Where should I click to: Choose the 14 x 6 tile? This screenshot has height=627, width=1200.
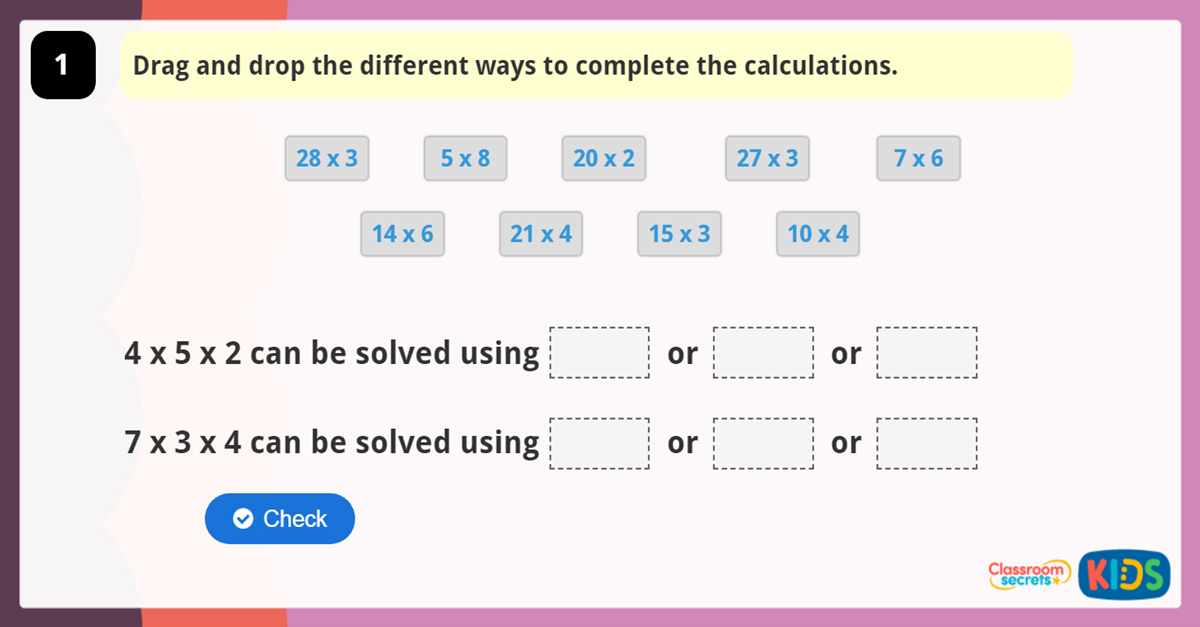click(x=402, y=234)
